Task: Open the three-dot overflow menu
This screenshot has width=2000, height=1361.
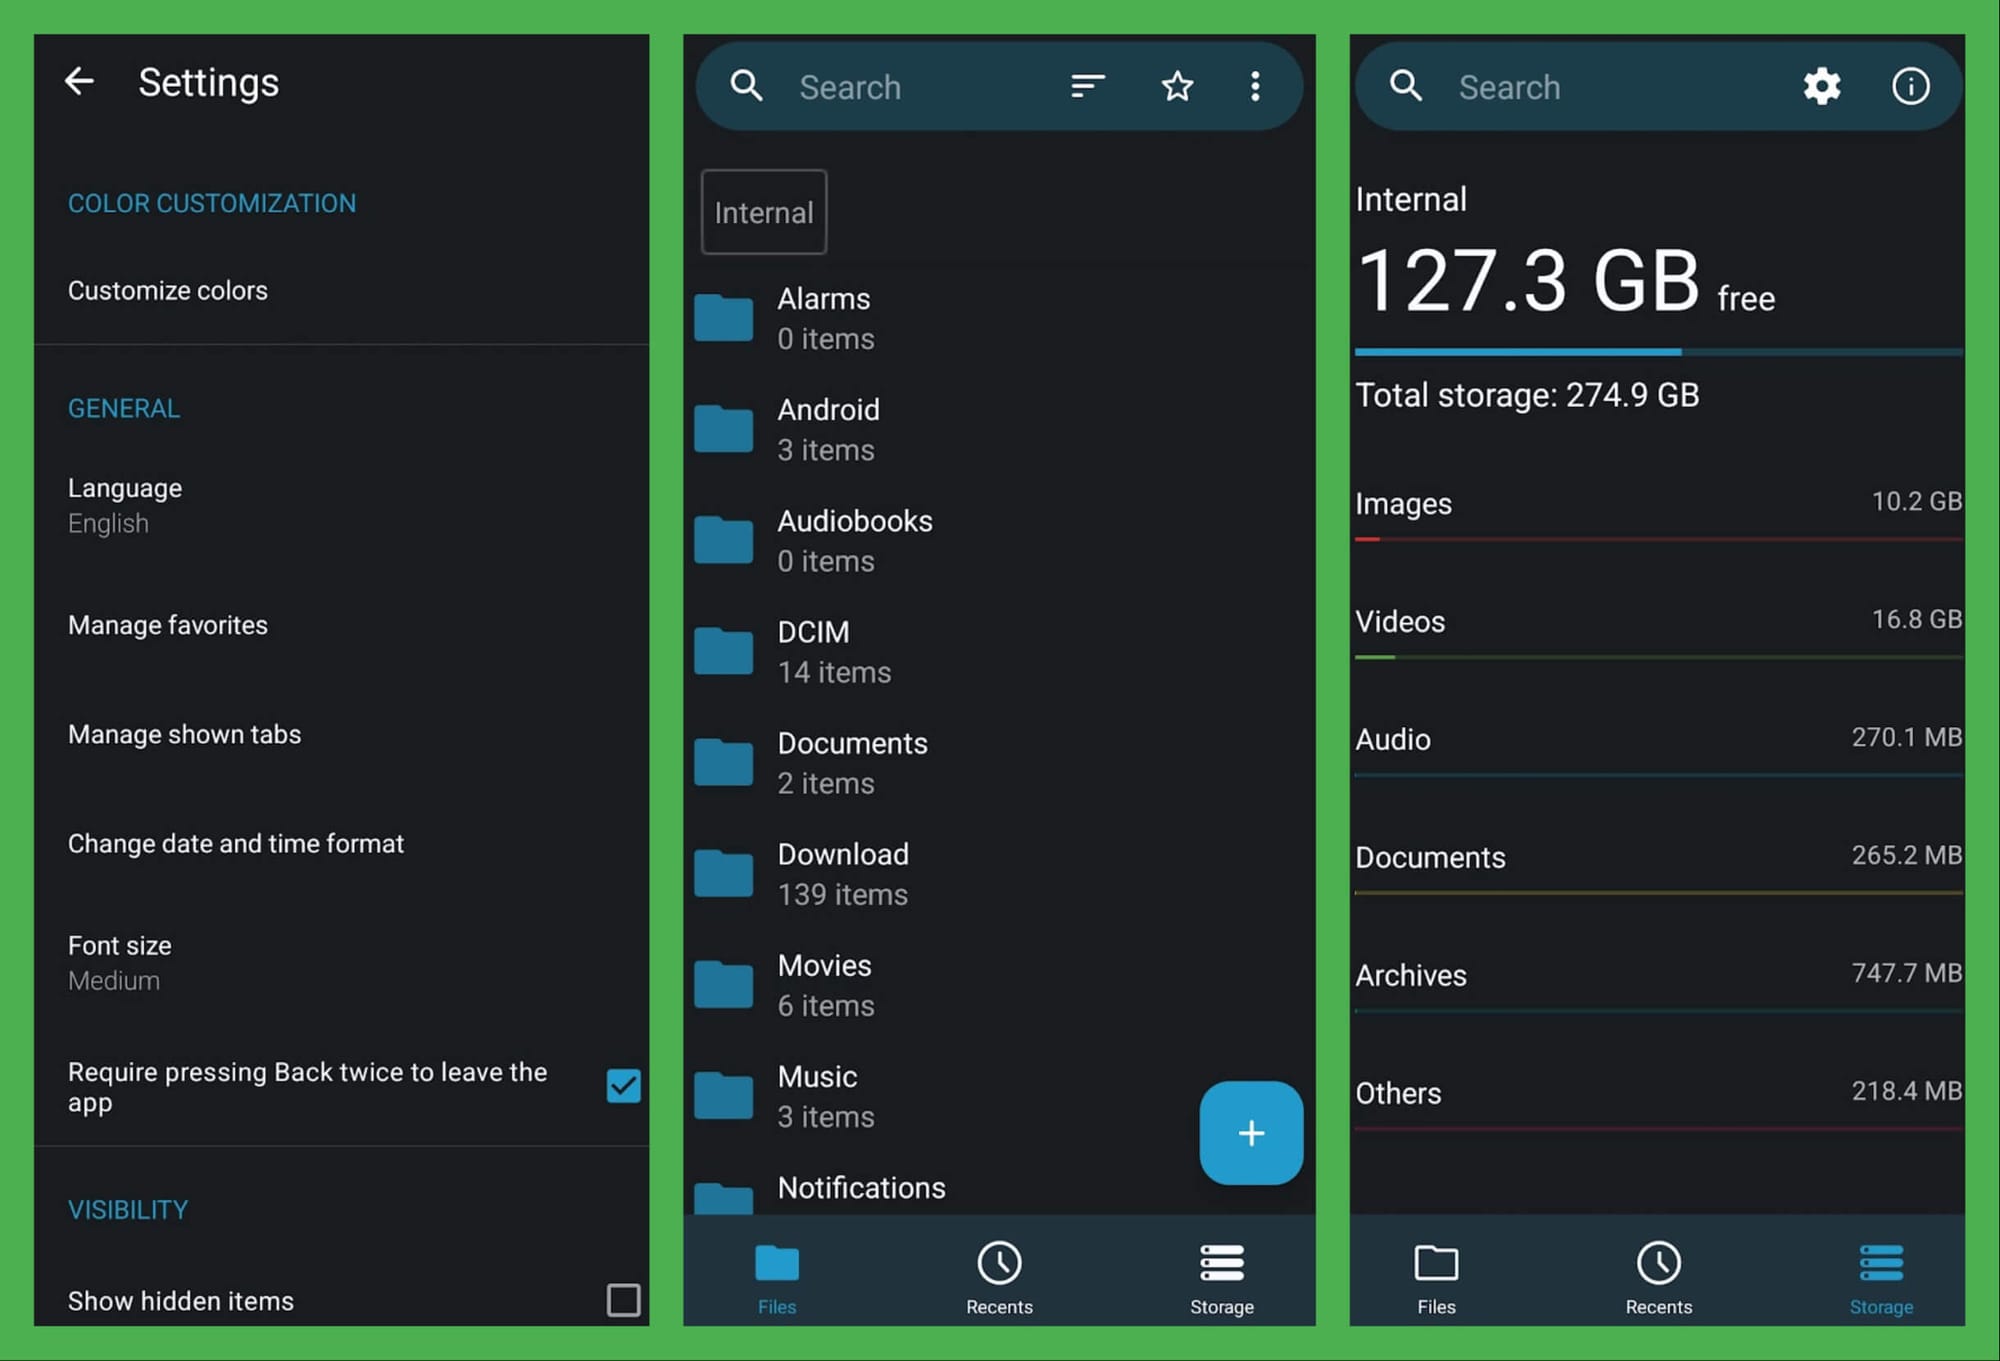Action: click(1255, 87)
